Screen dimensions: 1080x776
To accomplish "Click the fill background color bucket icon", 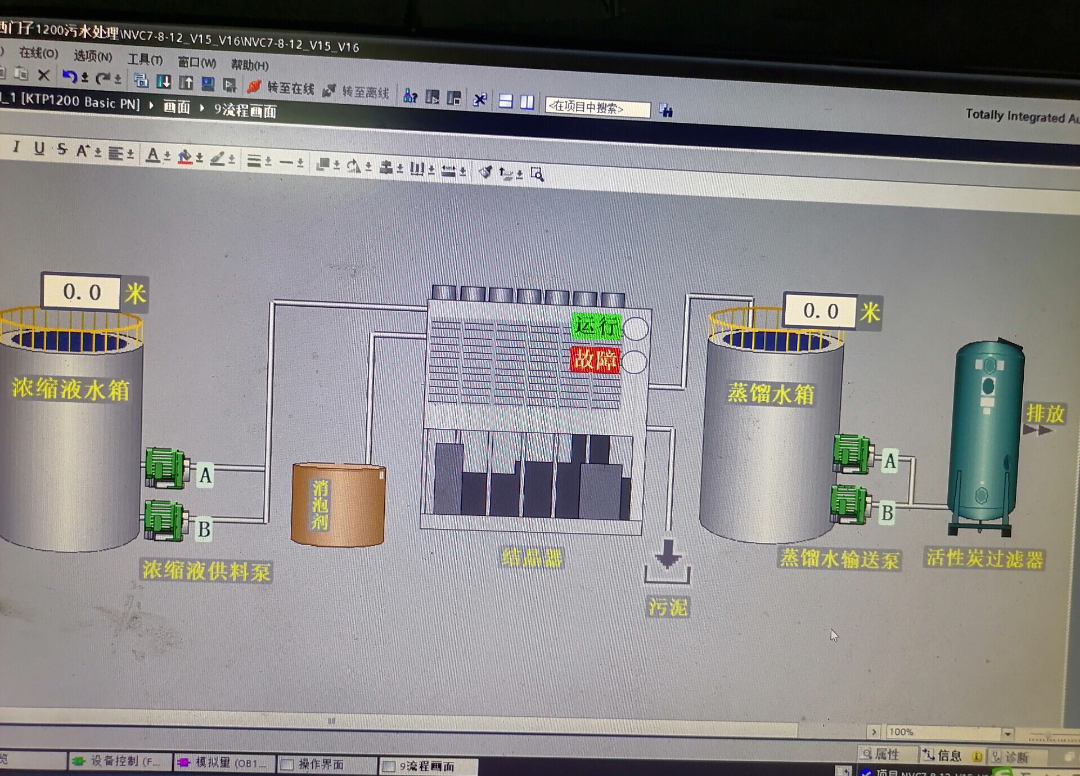I will (185, 156).
